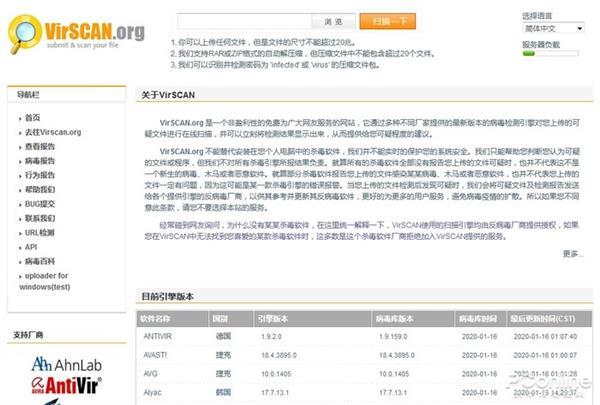Open 去往Virscan.org navigation link
Image resolution: width=600 pixels, height=405 pixels.
pos(53,132)
